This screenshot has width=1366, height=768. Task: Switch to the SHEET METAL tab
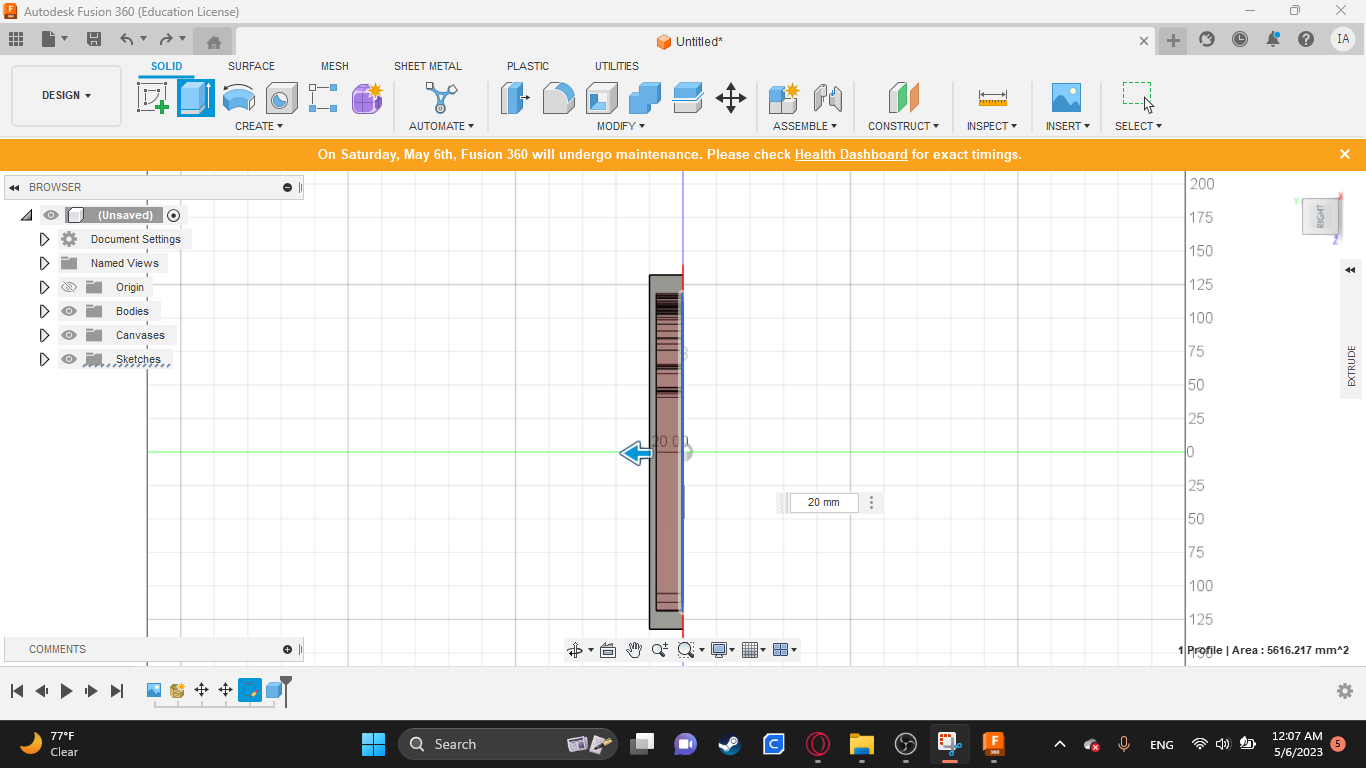pos(427,66)
